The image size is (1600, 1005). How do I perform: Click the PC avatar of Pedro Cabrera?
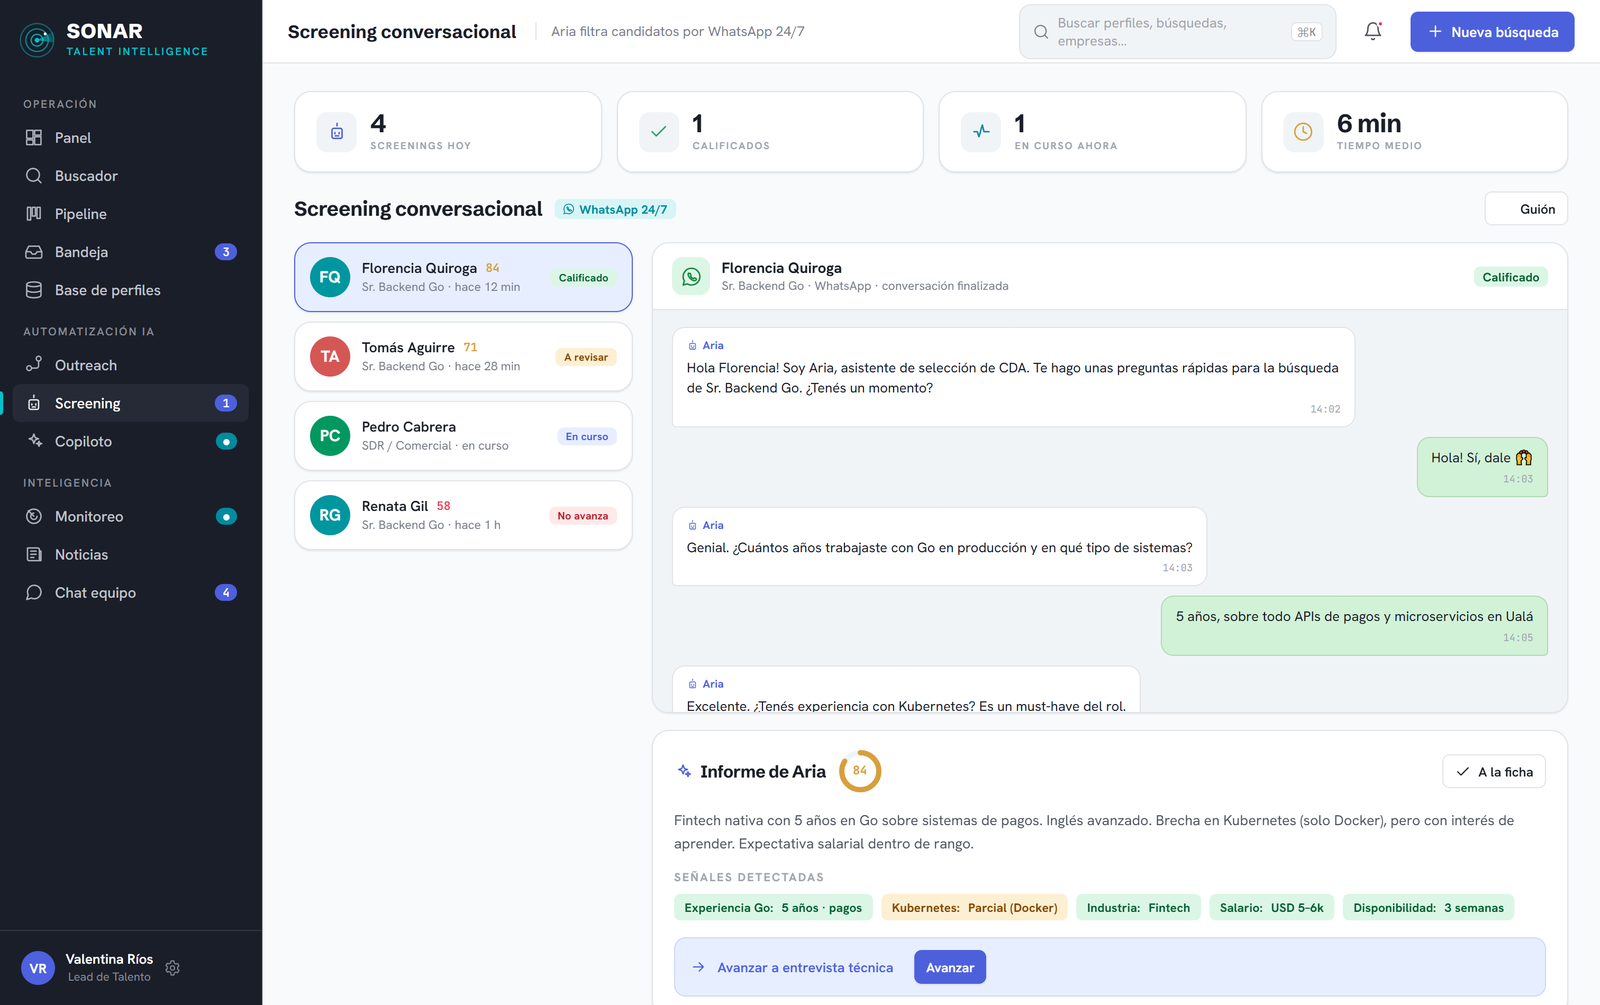[330, 436]
